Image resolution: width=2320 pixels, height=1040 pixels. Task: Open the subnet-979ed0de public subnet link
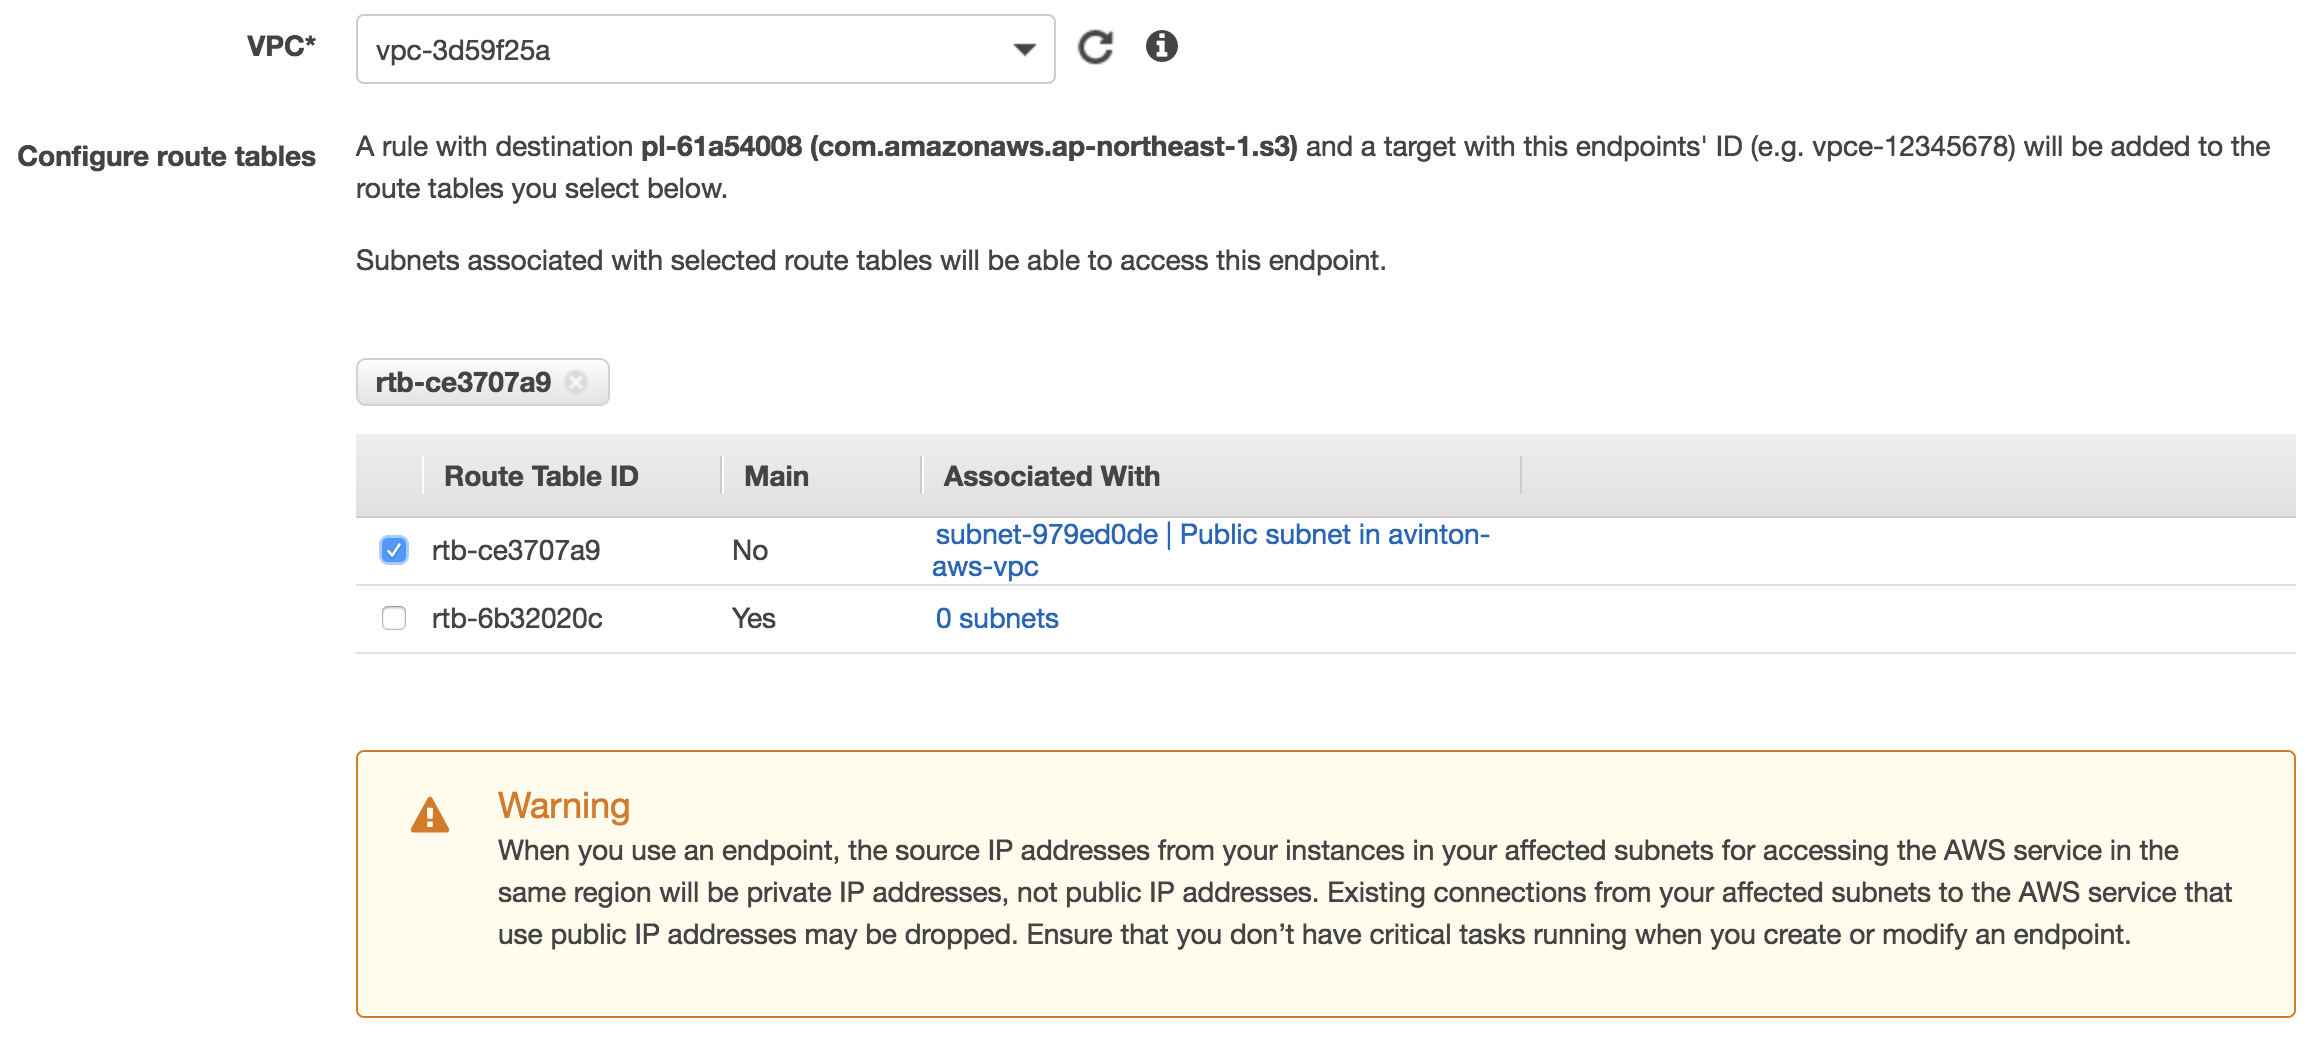point(1211,550)
